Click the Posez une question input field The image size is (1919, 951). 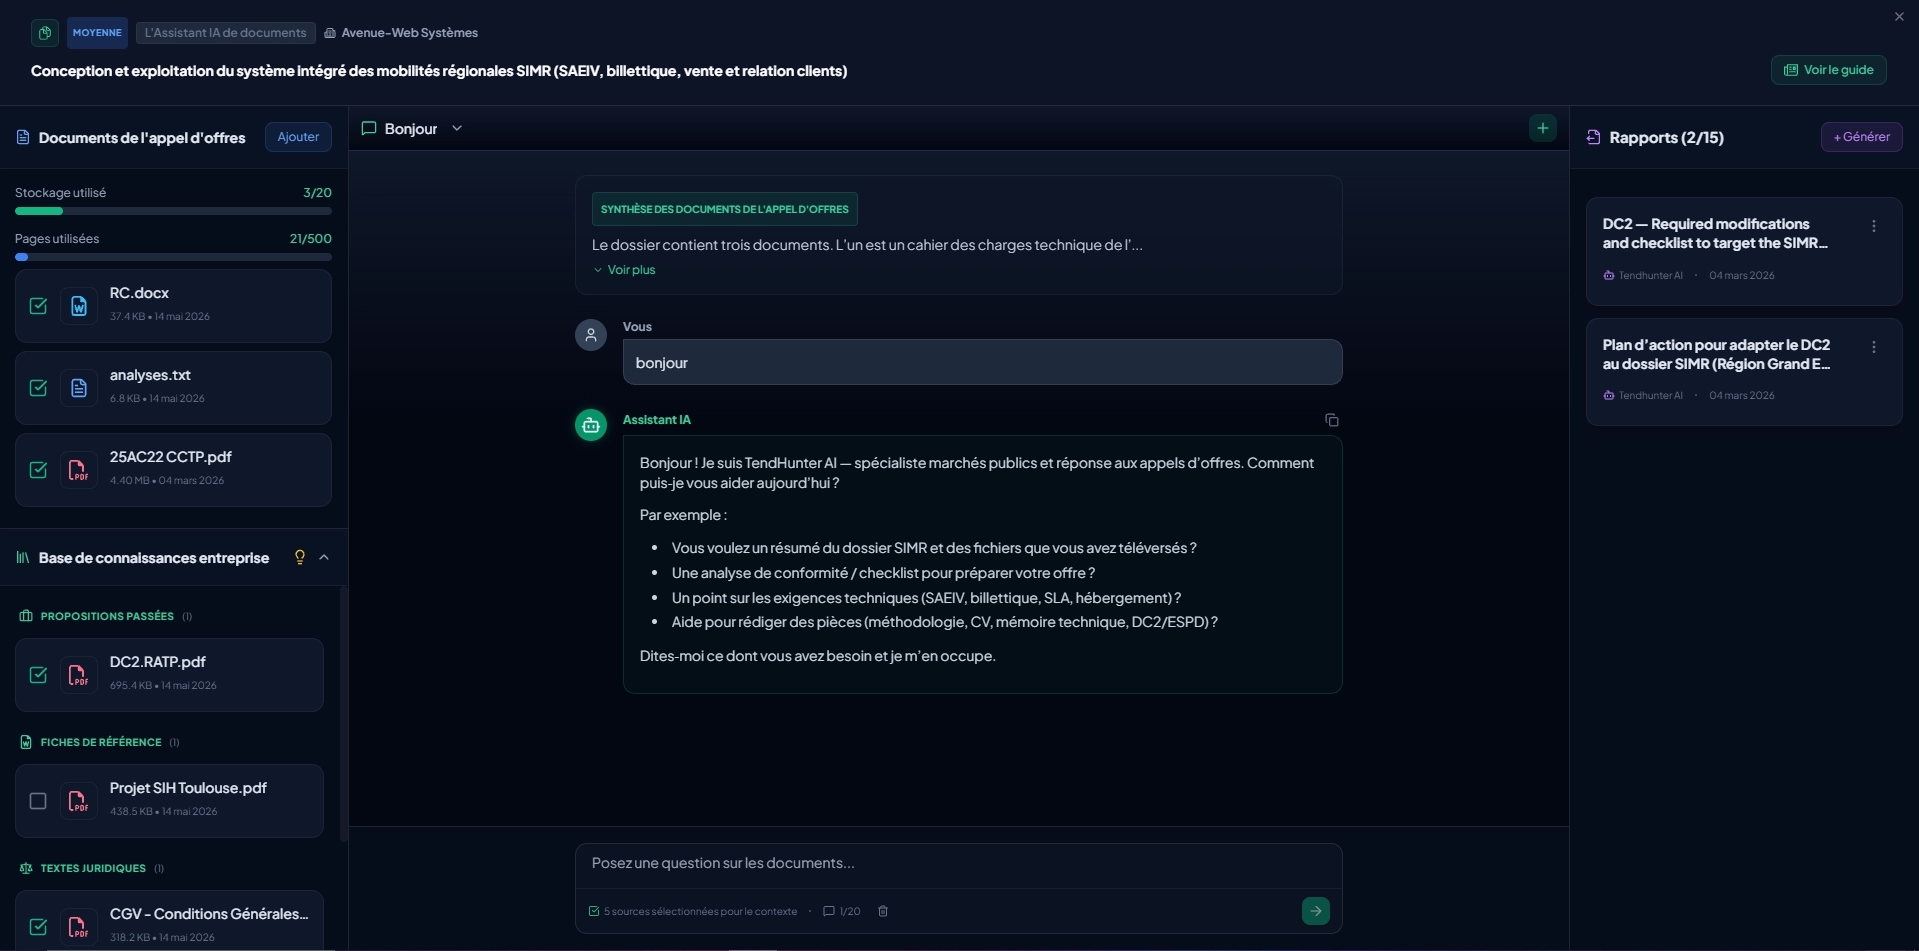958,863
